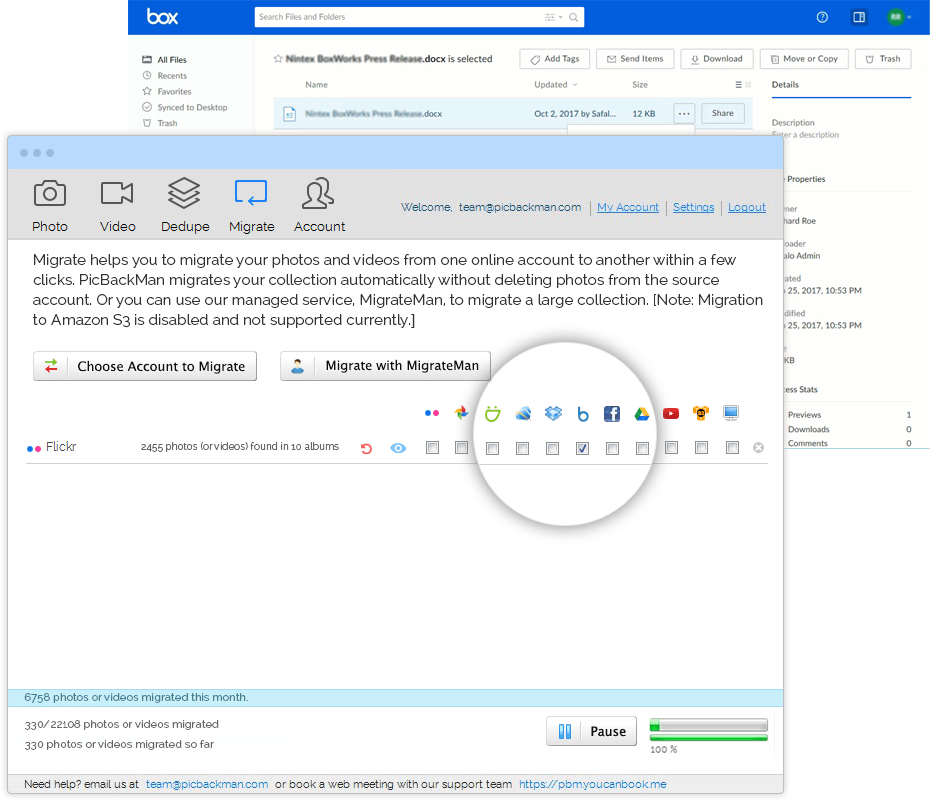Check the checkbox under the YouTube icon
Image resolution: width=930 pixels, height=801 pixels.
coord(671,448)
